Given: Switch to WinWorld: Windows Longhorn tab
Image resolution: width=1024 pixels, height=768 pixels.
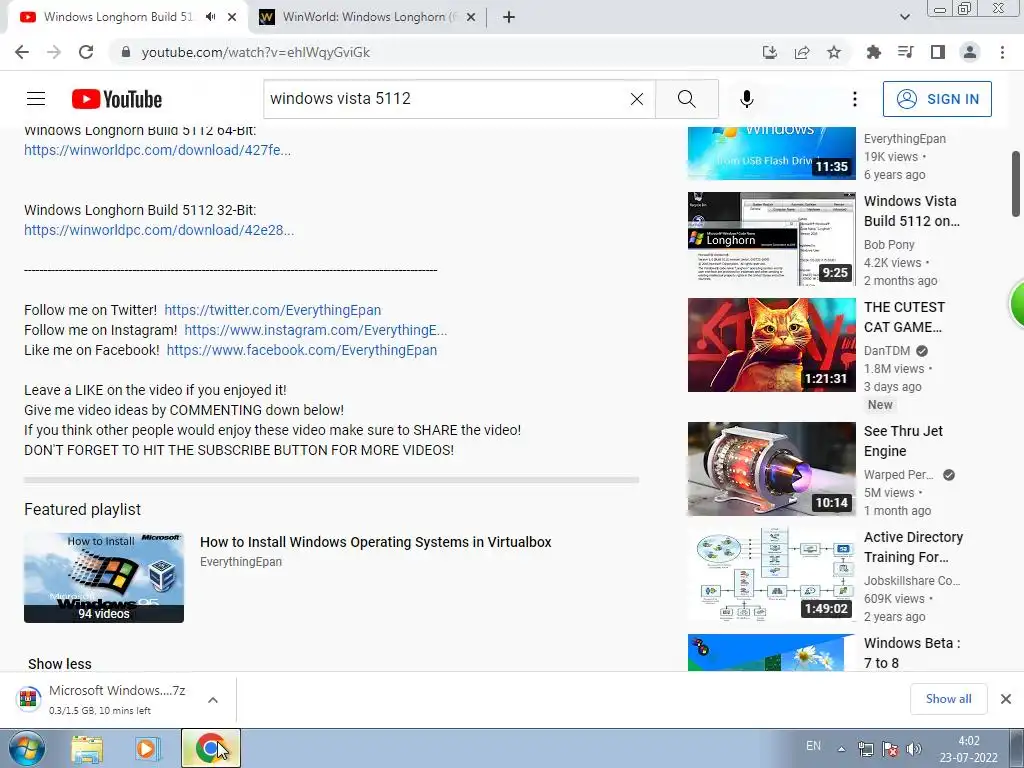Looking at the screenshot, I should 368,17.
